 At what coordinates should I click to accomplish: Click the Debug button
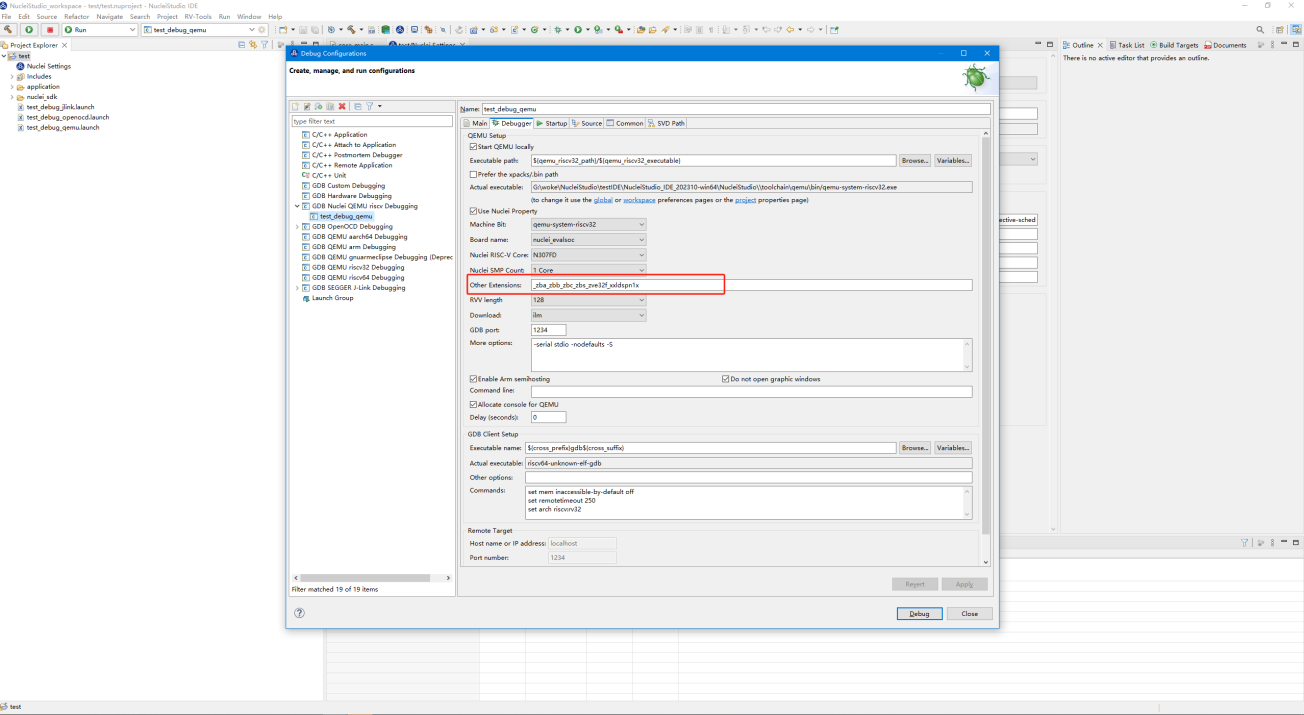pos(919,613)
